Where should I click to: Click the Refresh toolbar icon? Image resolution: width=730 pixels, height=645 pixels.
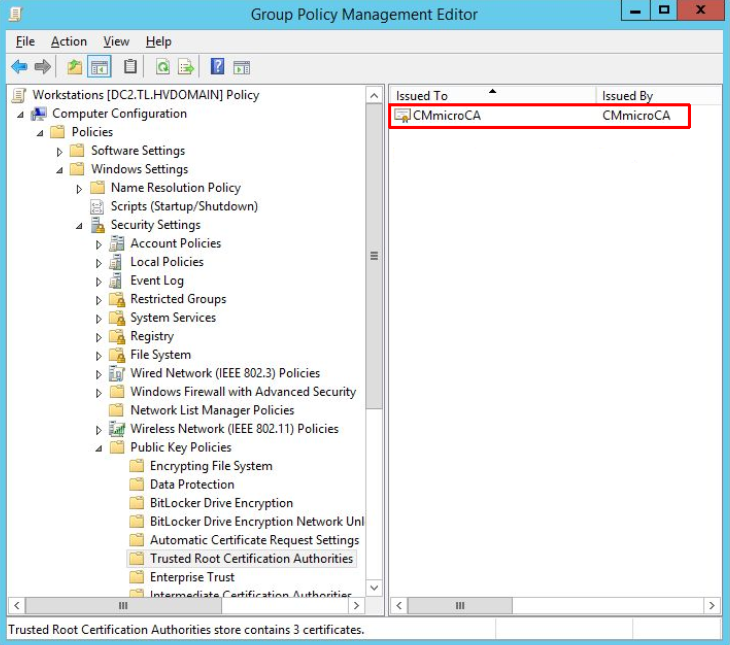162,67
